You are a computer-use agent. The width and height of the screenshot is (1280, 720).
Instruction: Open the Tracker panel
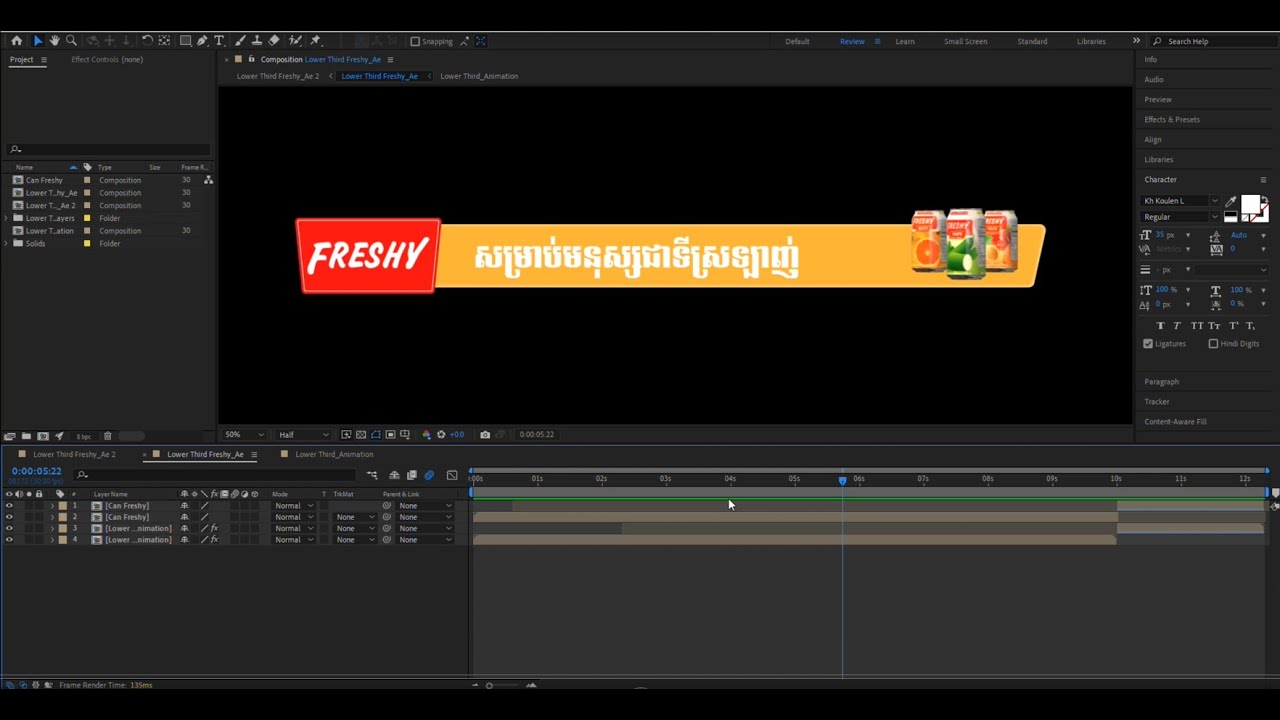coord(1157,402)
